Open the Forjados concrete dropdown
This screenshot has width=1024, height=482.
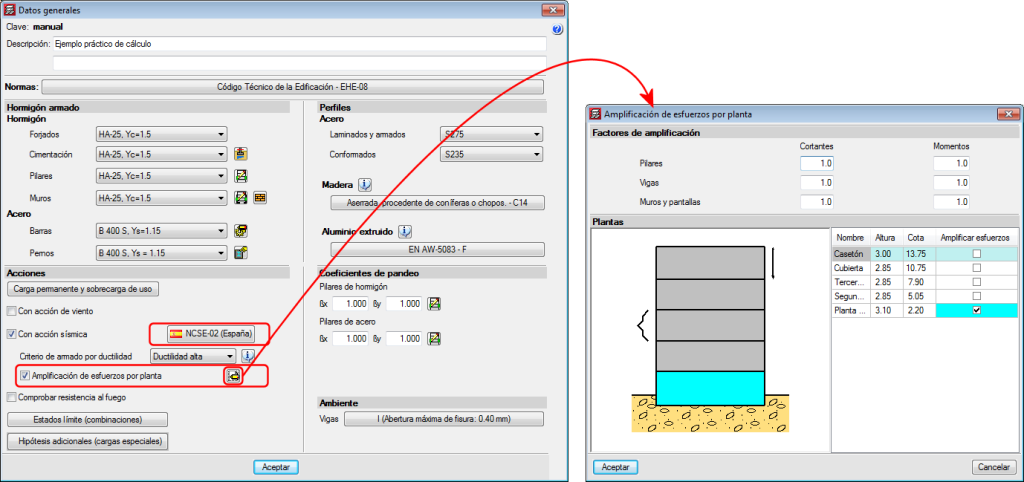[x=161, y=135]
